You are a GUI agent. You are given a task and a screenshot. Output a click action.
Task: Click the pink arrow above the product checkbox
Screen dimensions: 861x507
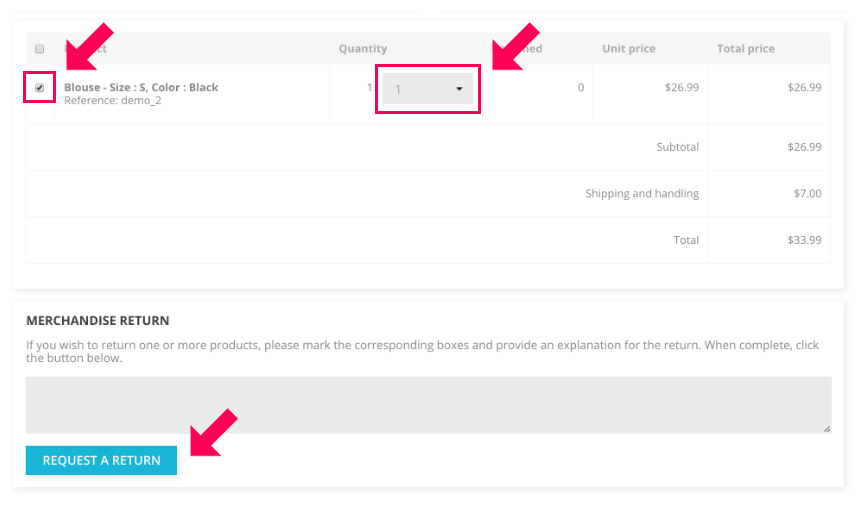88,45
